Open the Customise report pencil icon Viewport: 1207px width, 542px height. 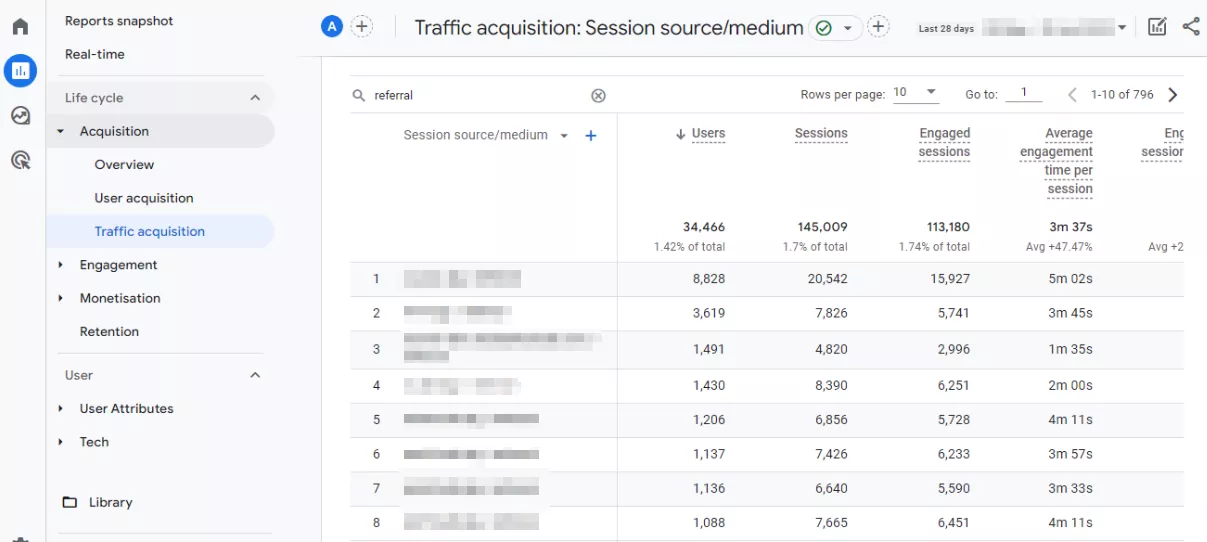click(1157, 27)
